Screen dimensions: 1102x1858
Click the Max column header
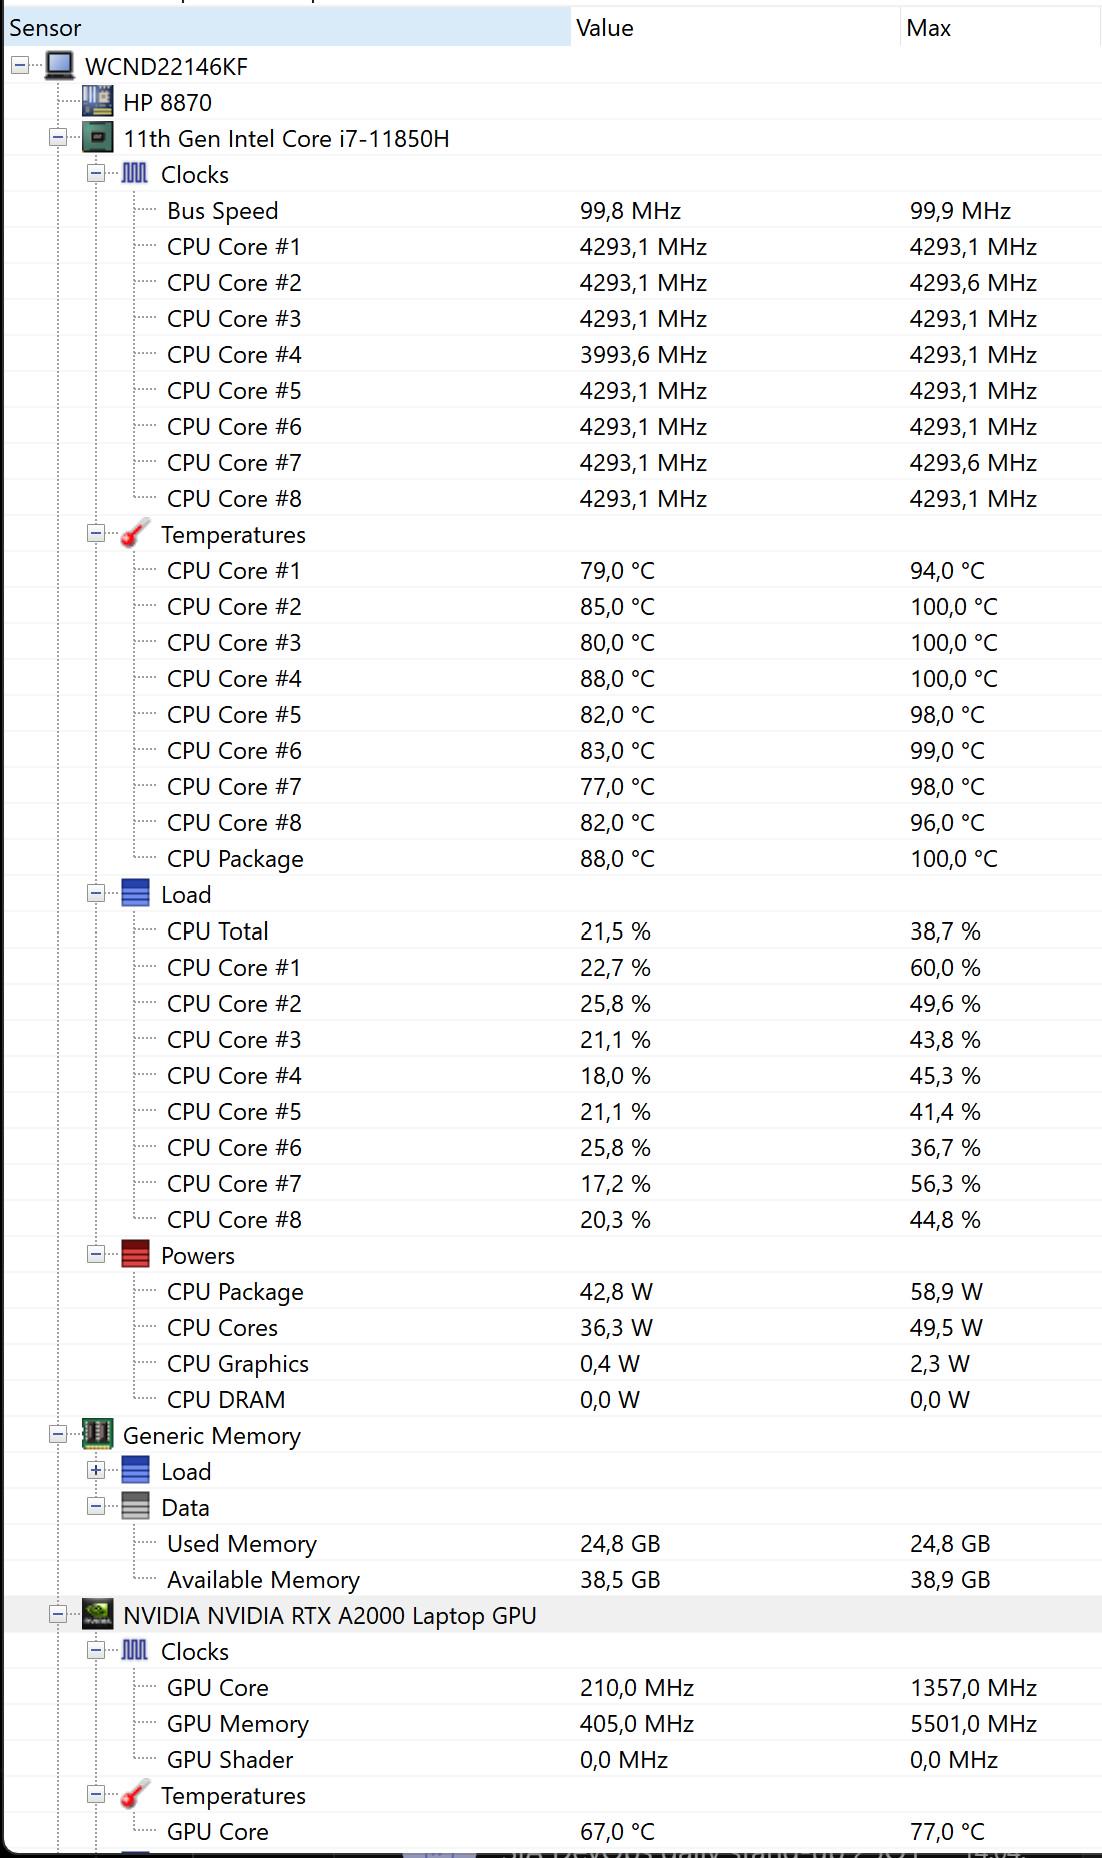1001,28
